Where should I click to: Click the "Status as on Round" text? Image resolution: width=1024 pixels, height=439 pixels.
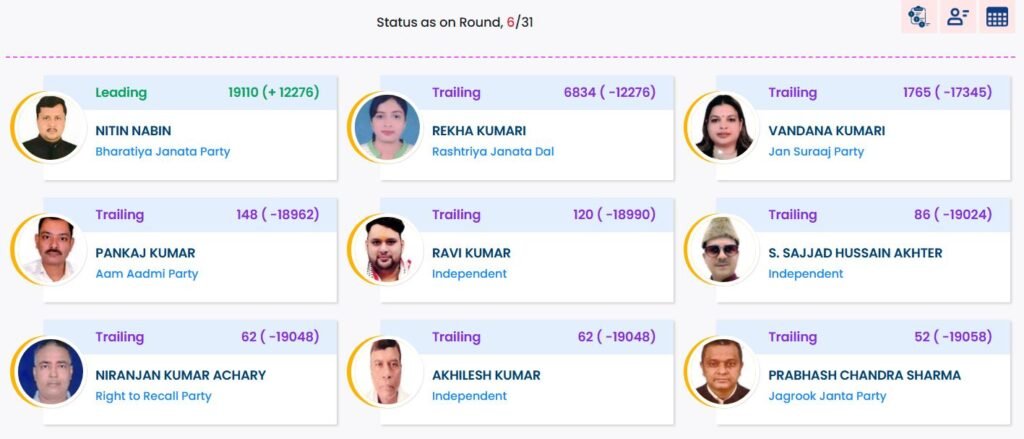pyautogui.click(x=438, y=22)
